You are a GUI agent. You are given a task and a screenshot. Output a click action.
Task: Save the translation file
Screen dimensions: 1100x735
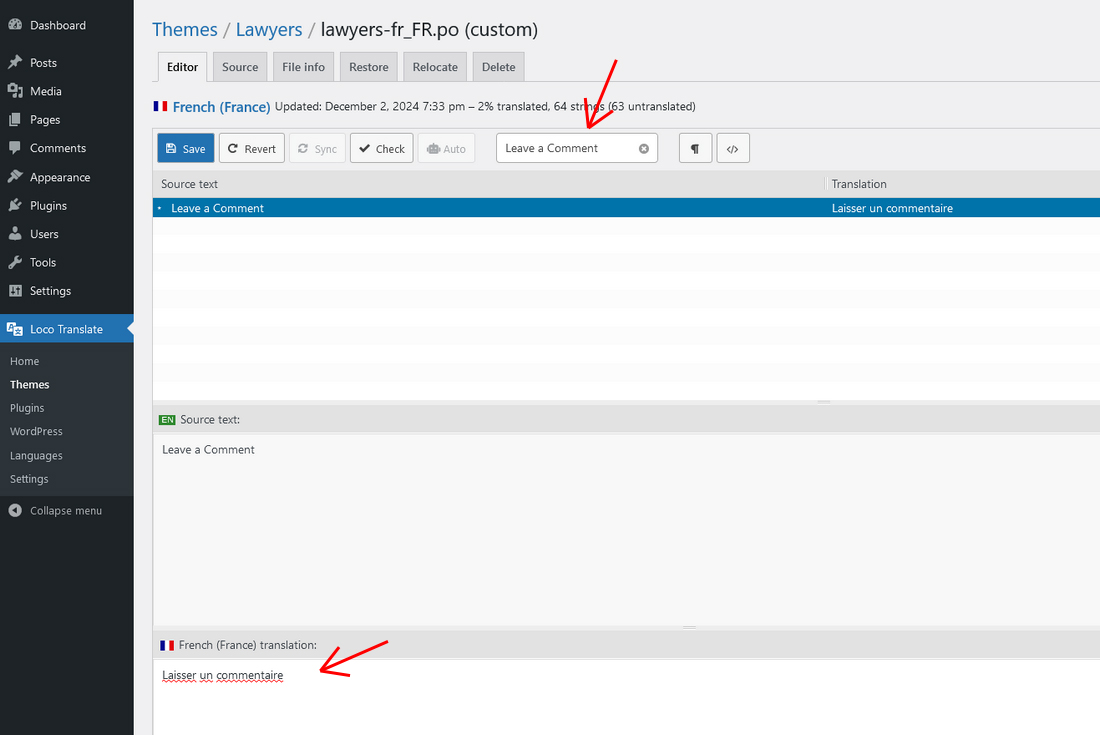point(185,147)
